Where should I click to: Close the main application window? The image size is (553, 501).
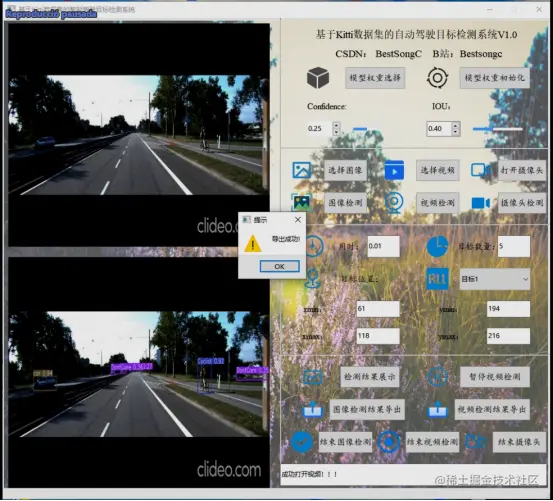[x=539, y=9]
